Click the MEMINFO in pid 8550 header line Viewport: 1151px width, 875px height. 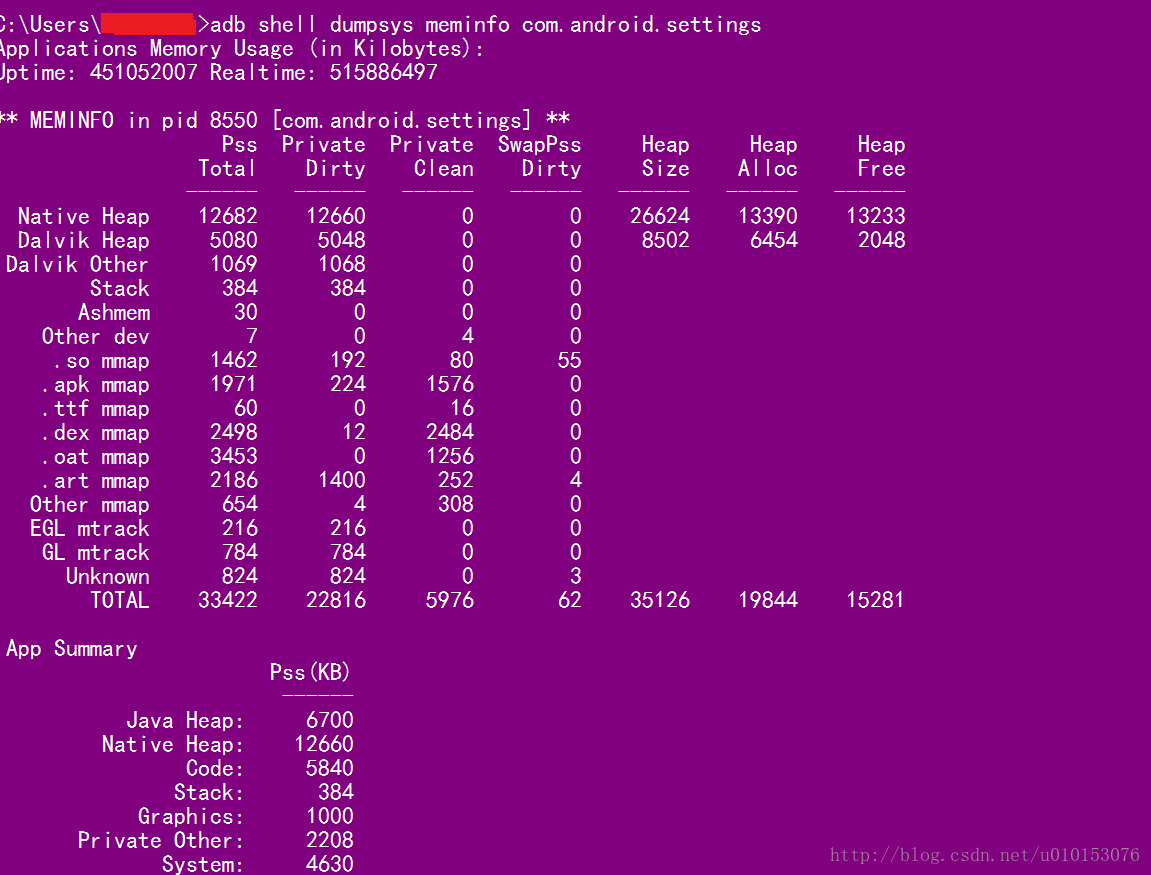[285, 120]
